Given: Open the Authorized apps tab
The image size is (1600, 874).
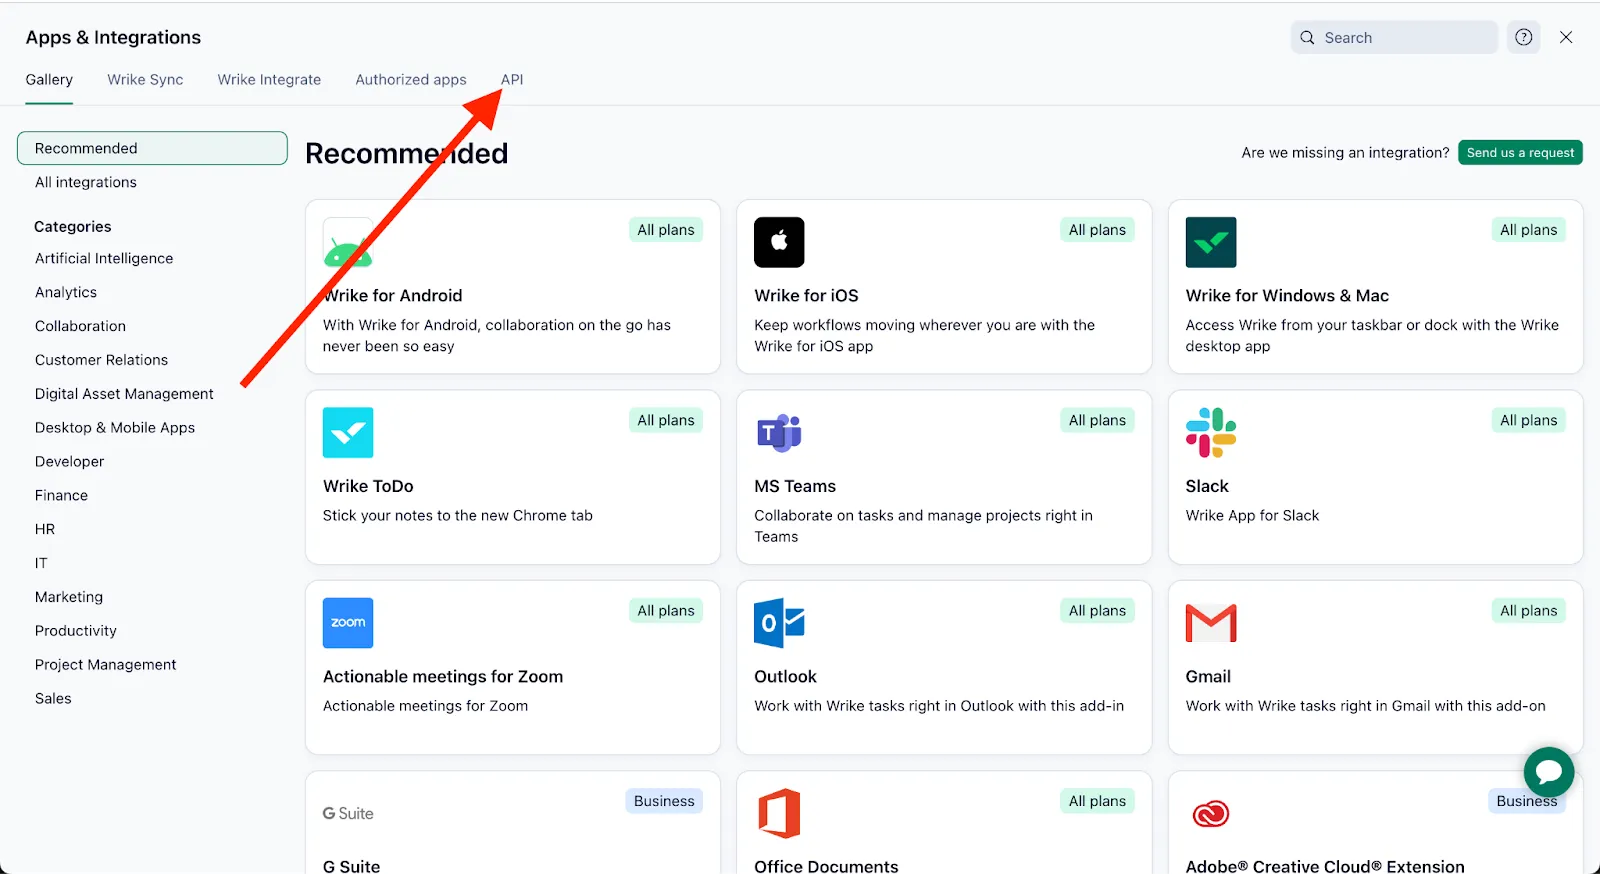Looking at the screenshot, I should pos(411,80).
